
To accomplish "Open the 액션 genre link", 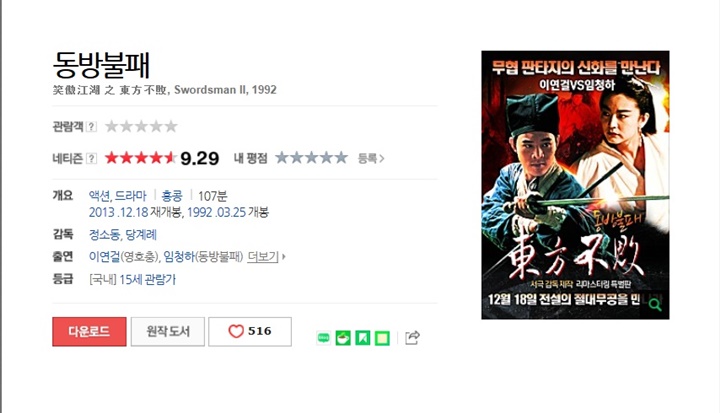I will tap(99, 196).
